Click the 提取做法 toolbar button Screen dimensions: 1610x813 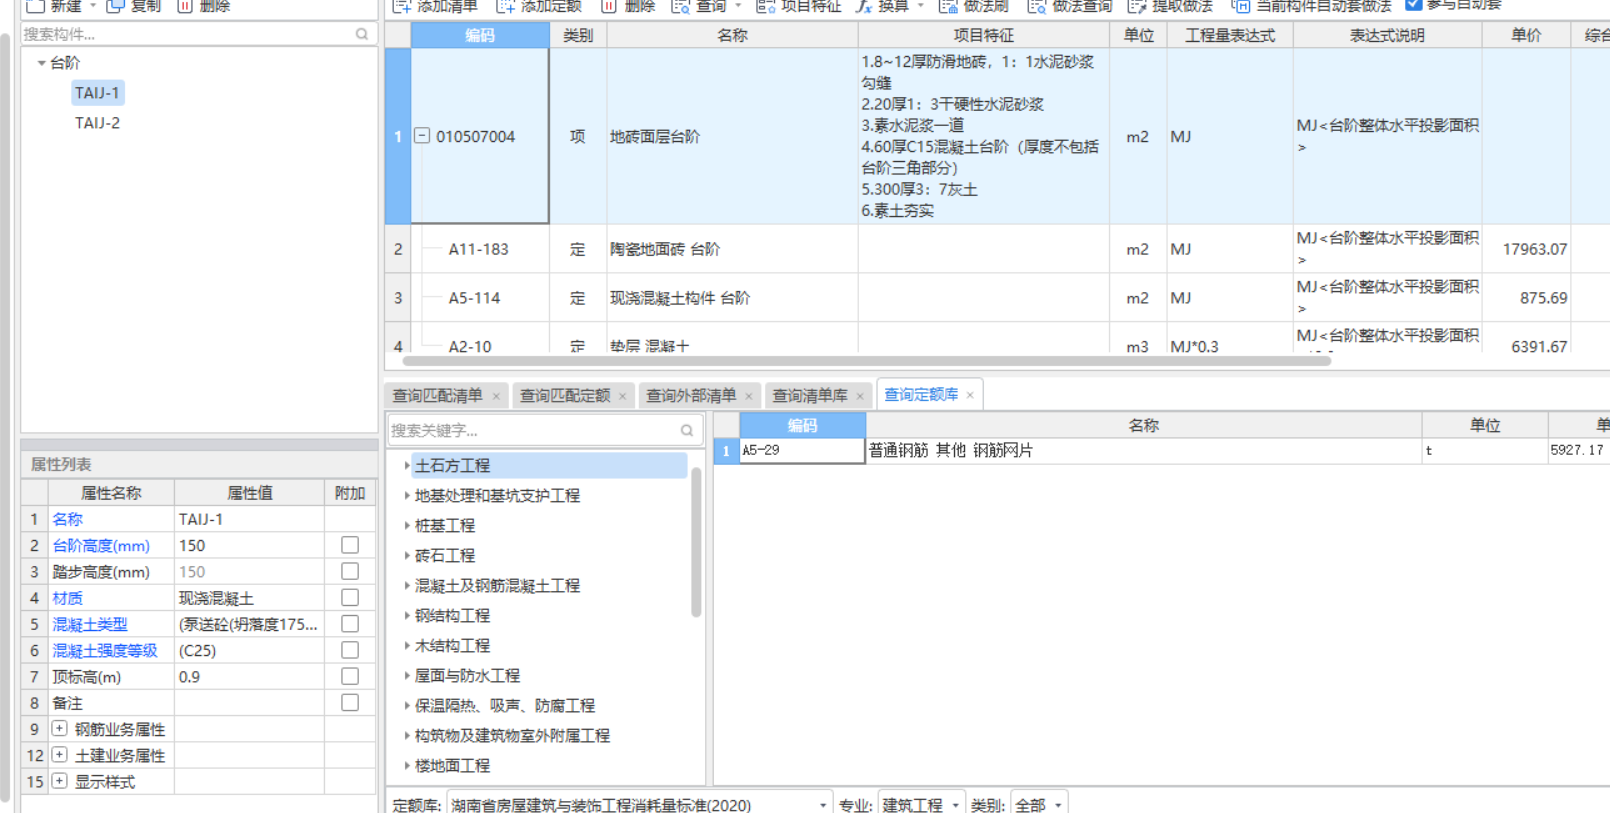tap(1171, 6)
